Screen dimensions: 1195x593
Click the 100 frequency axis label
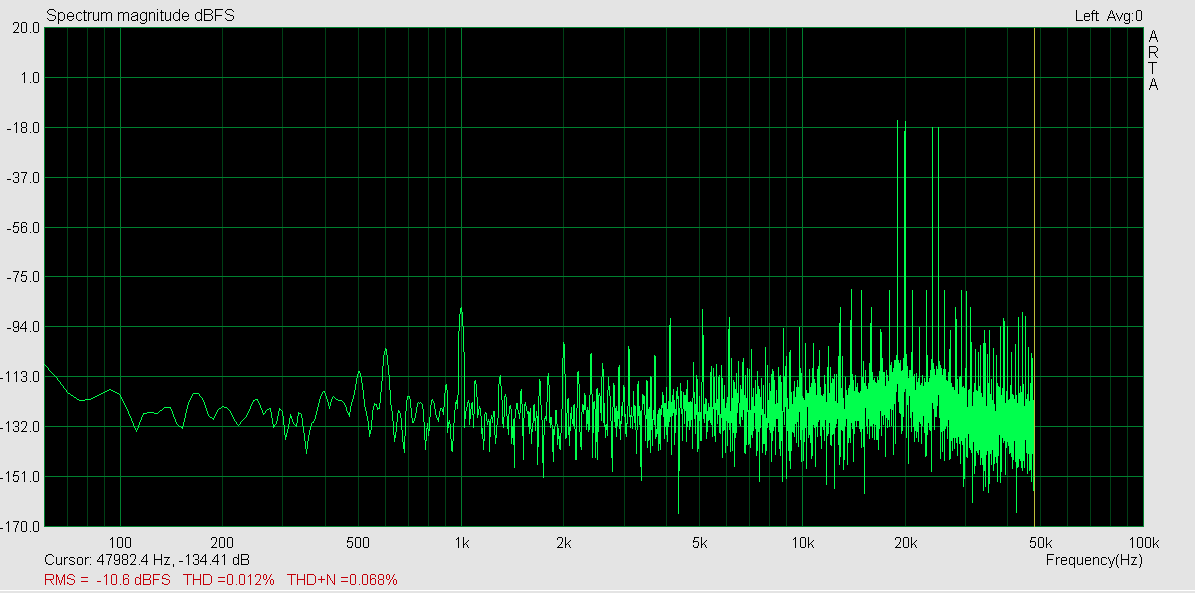[120, 543]
